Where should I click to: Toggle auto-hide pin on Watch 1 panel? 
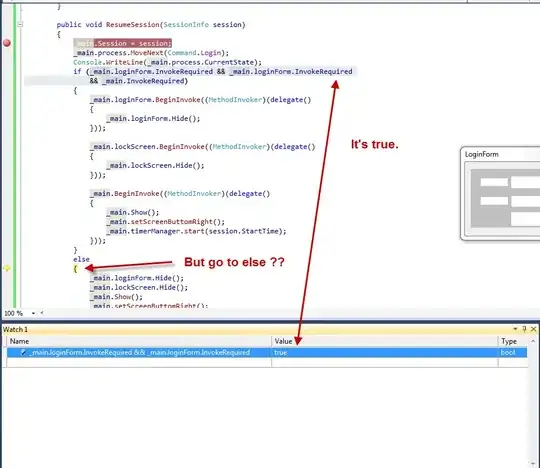[x=524, y=329]
